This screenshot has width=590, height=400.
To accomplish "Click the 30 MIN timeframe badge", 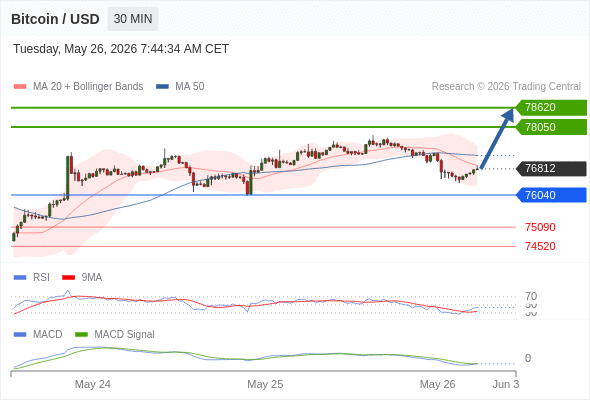I will click(133, 19).
